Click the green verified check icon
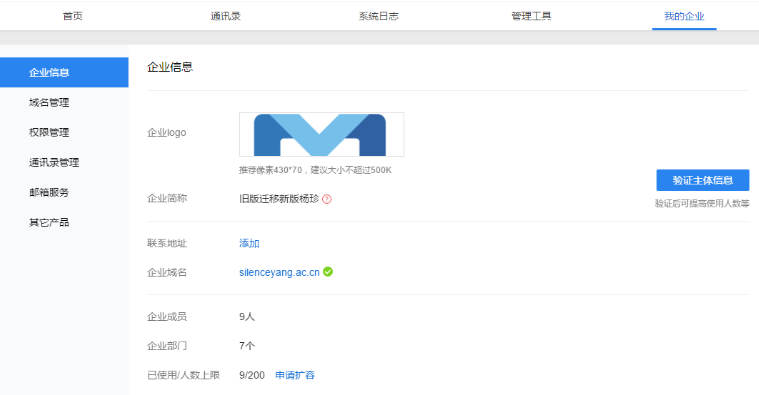Viewport: 759px width, 395px height. [x=328, y=272]
